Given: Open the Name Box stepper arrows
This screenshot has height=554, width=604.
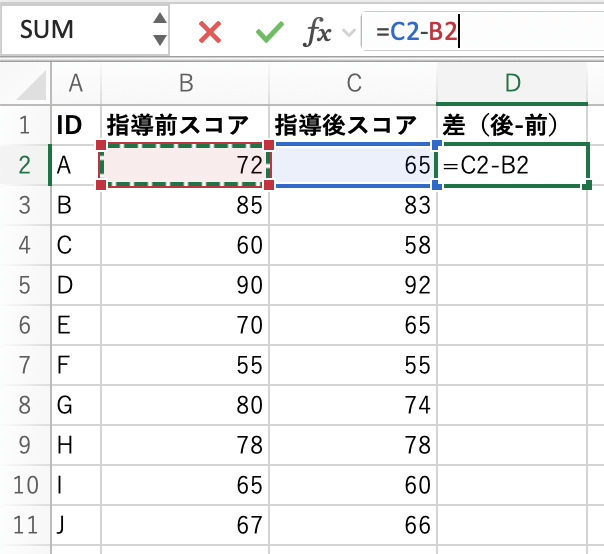Looking at the screenshot, I should click(x=159, y=30).
